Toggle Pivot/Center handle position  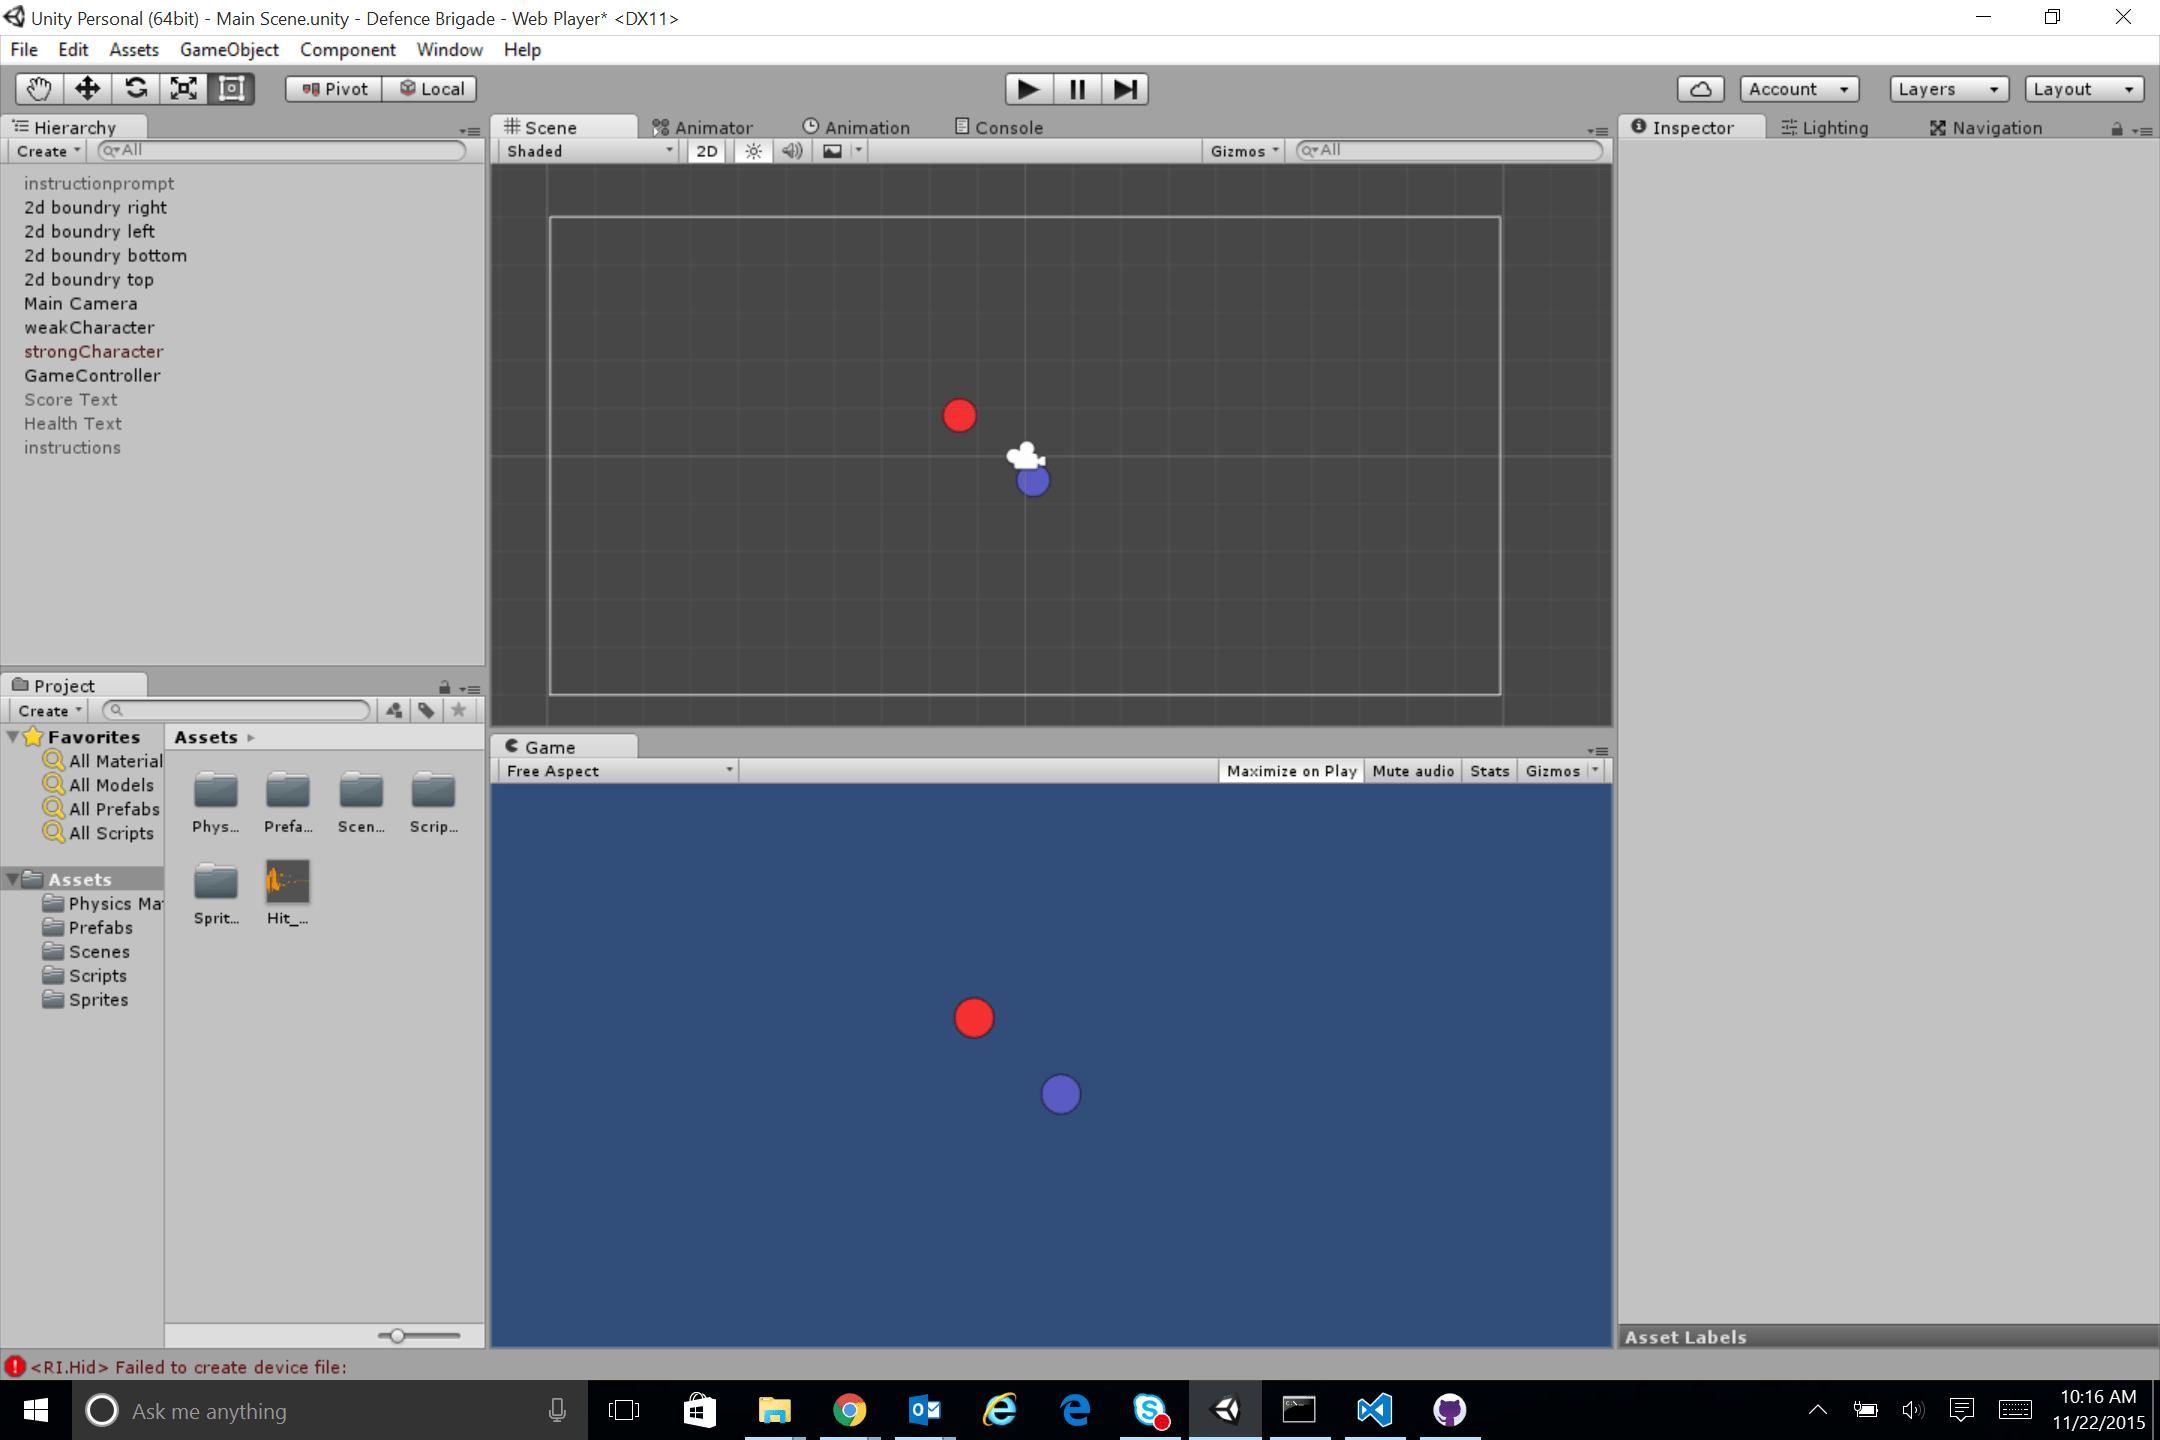(x=334, y=89)
